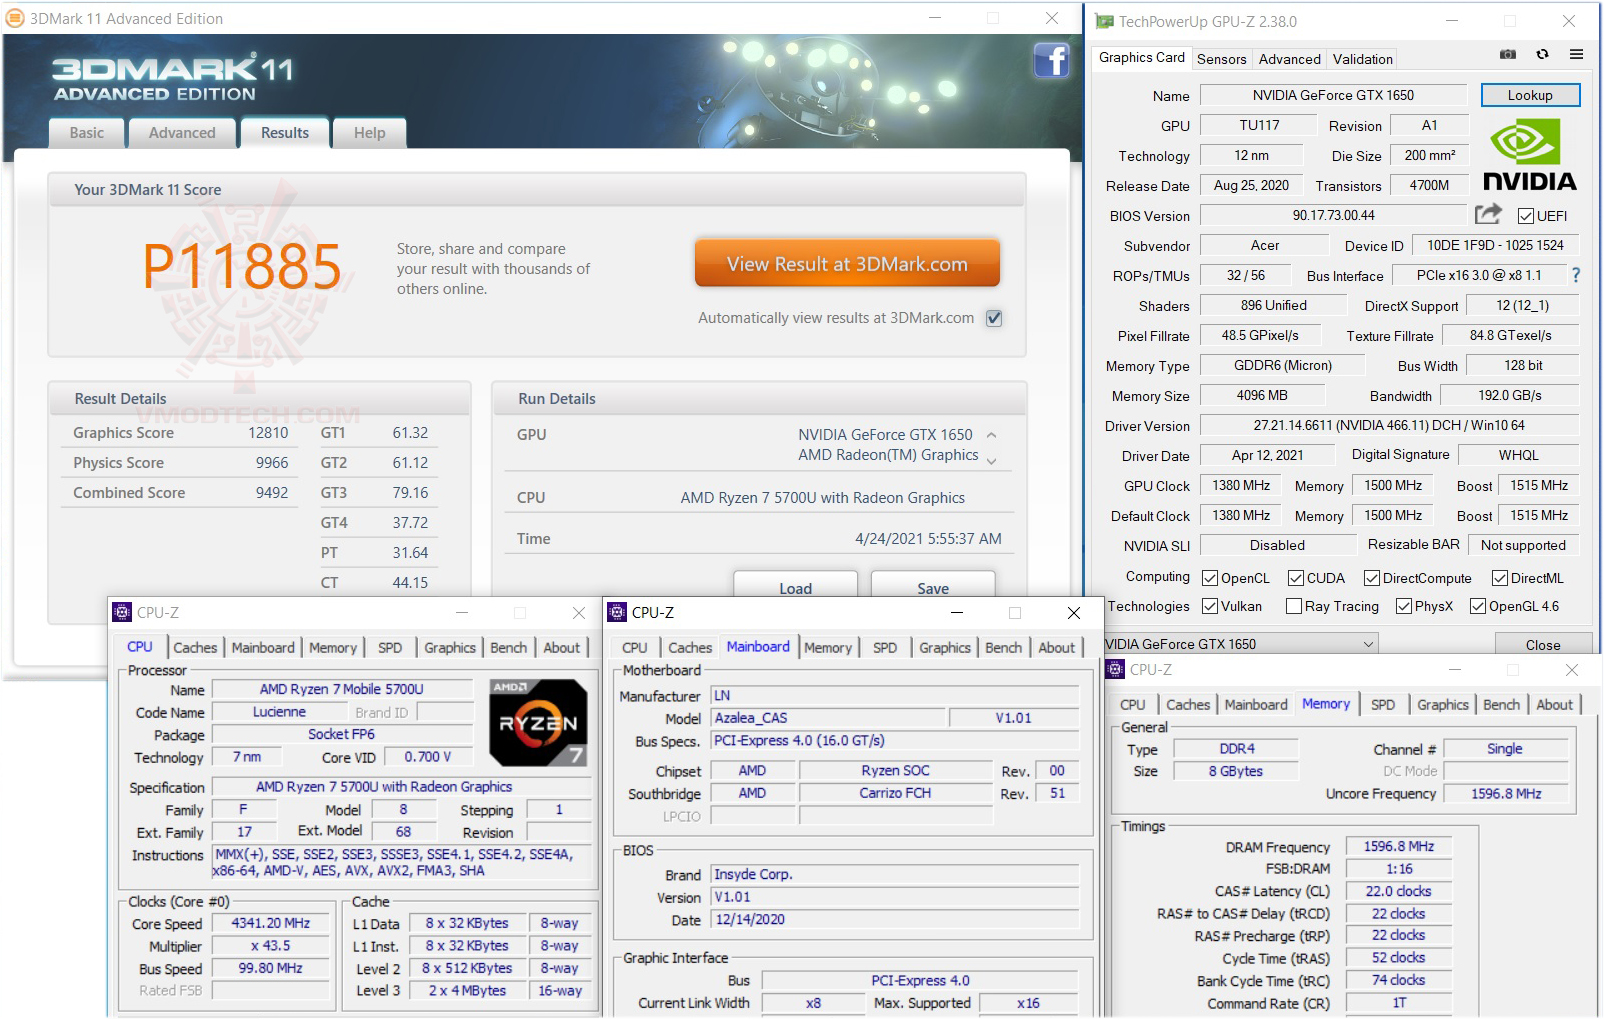Click the Lookup button in GPU-Z
This screenshot has height=1020, width=1604.
1530,95
